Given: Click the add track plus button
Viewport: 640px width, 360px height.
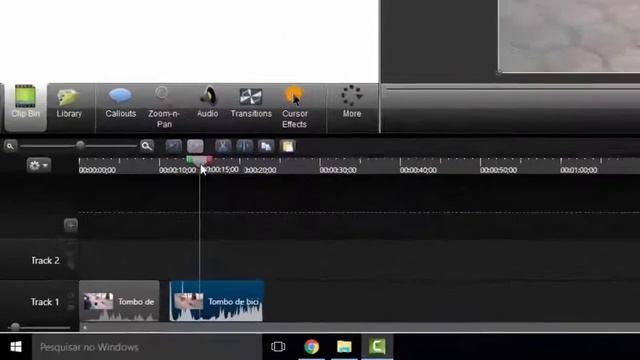Looking at the screenshot, I should click(x=71, y=225).
